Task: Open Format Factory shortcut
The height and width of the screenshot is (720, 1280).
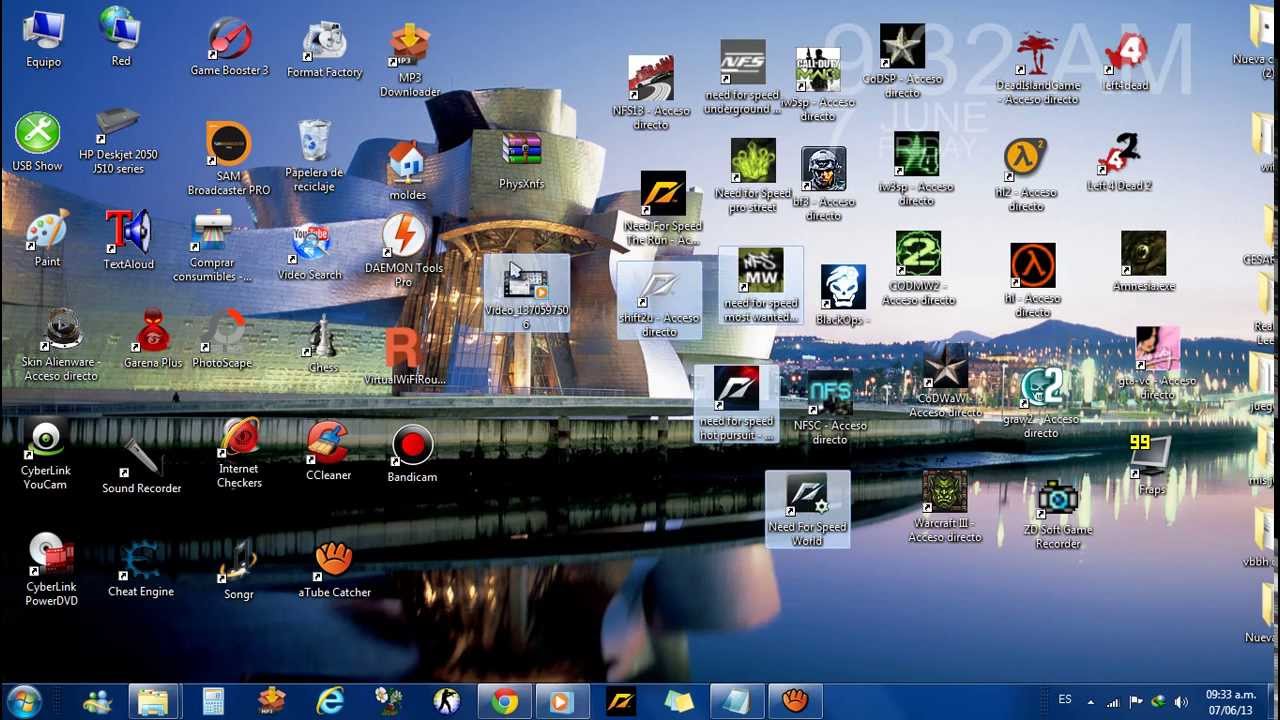Action: point(324,50)
